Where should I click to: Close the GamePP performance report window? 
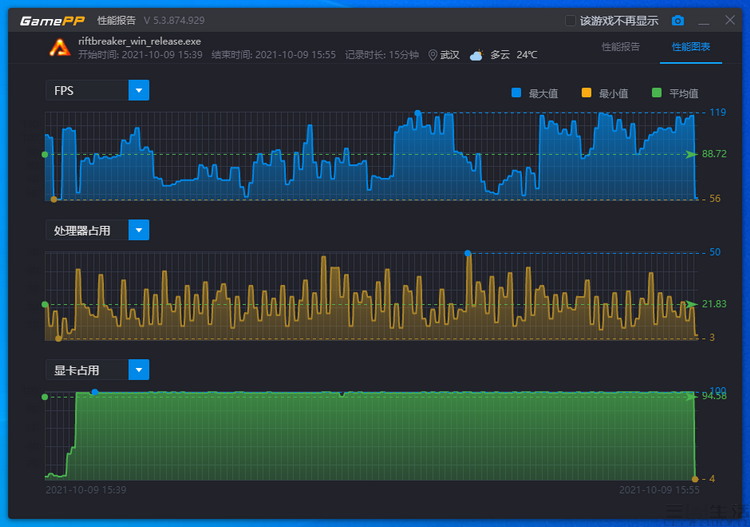tap(729, 20)
